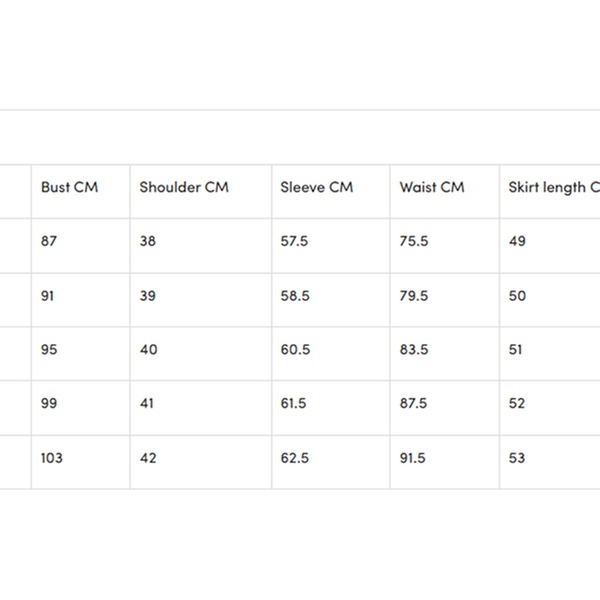Viewport: 600px width, 600px height.
Task: Select skirt length value 51
Action: click(x=517, y=350)
